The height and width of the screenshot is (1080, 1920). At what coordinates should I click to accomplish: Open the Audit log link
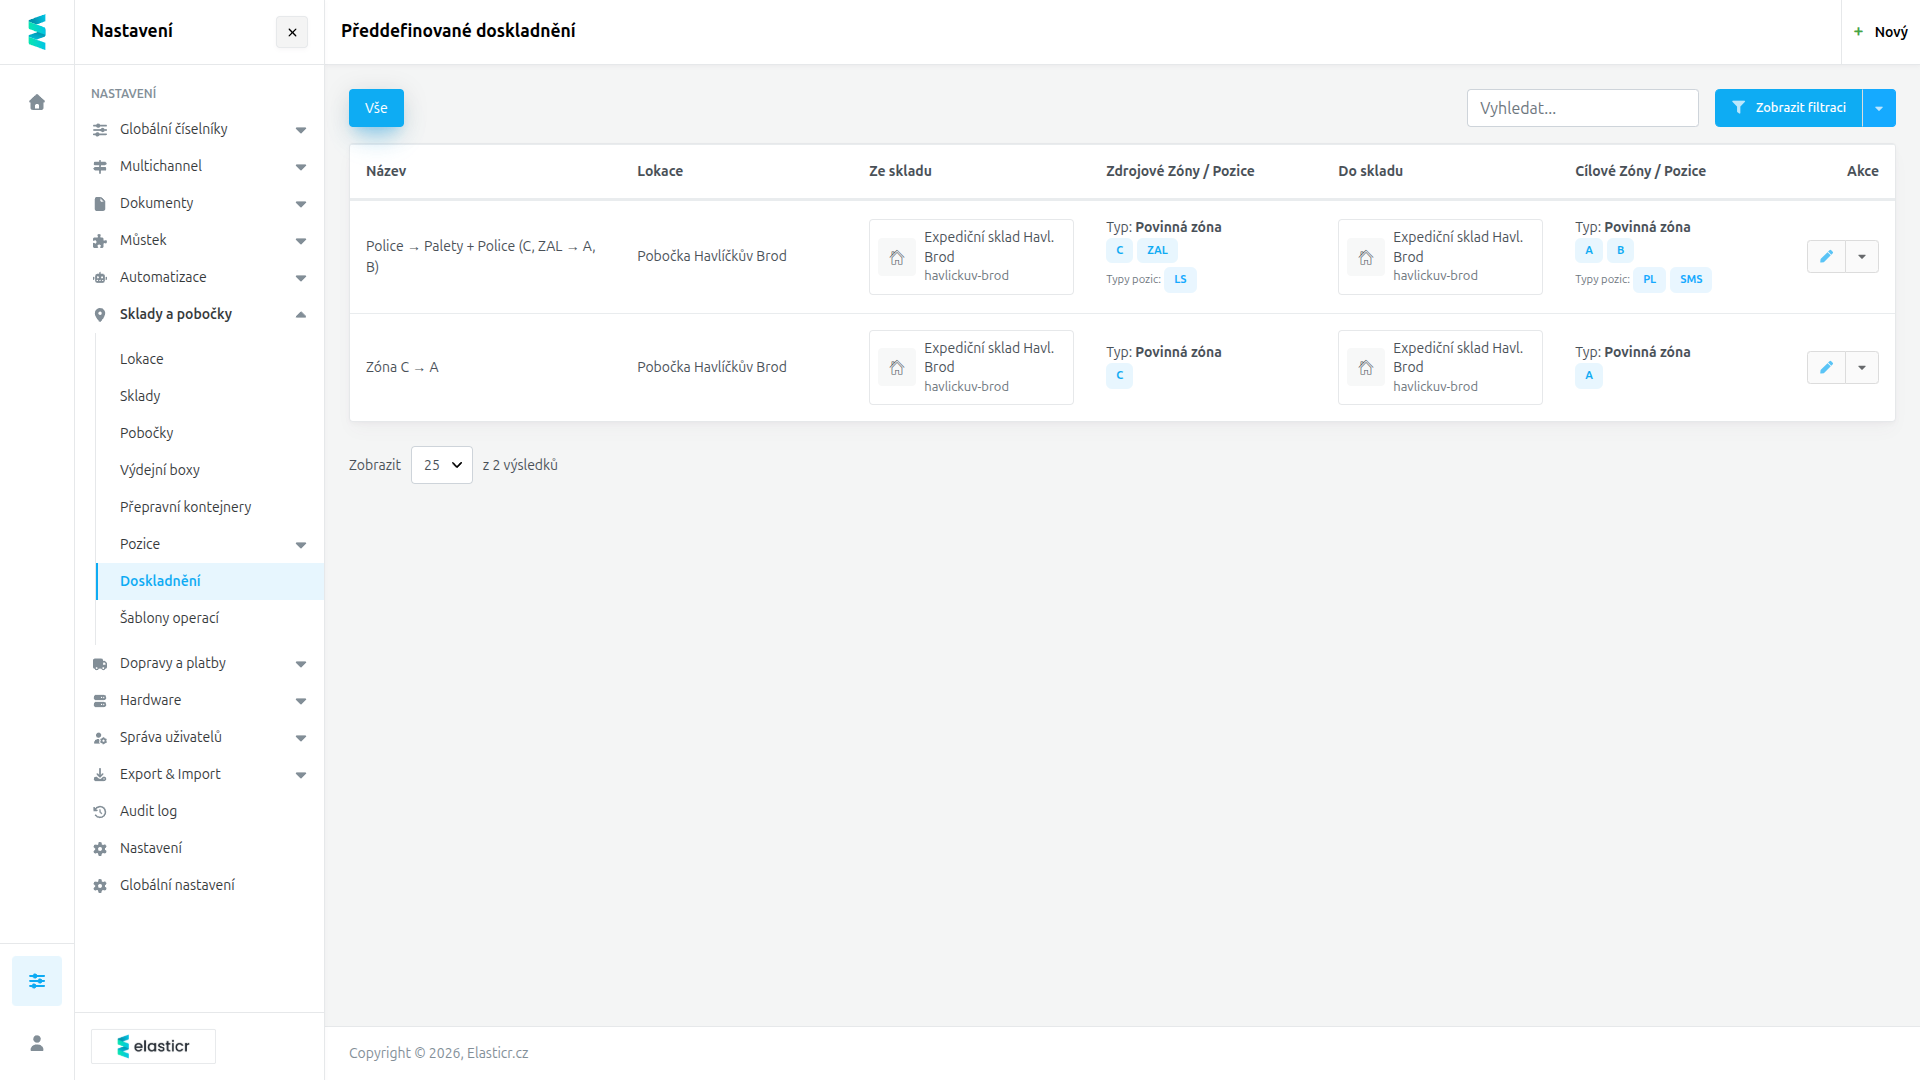point(148,811)
